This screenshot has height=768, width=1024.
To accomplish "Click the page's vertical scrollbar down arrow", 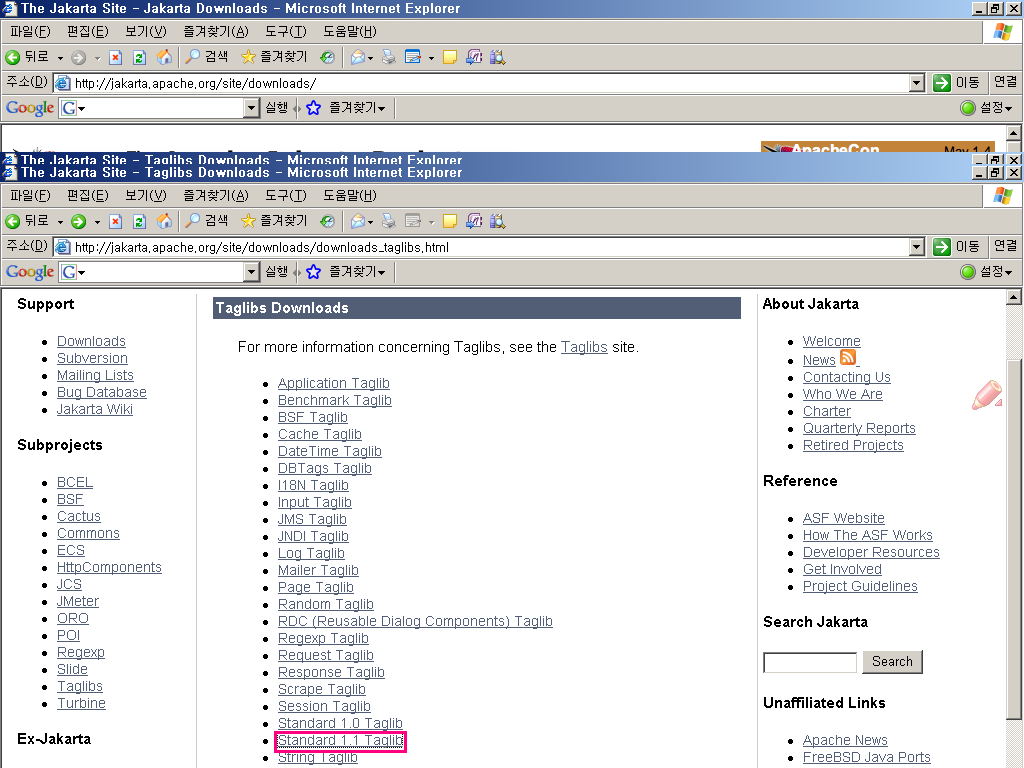I will click(1014, 759).
